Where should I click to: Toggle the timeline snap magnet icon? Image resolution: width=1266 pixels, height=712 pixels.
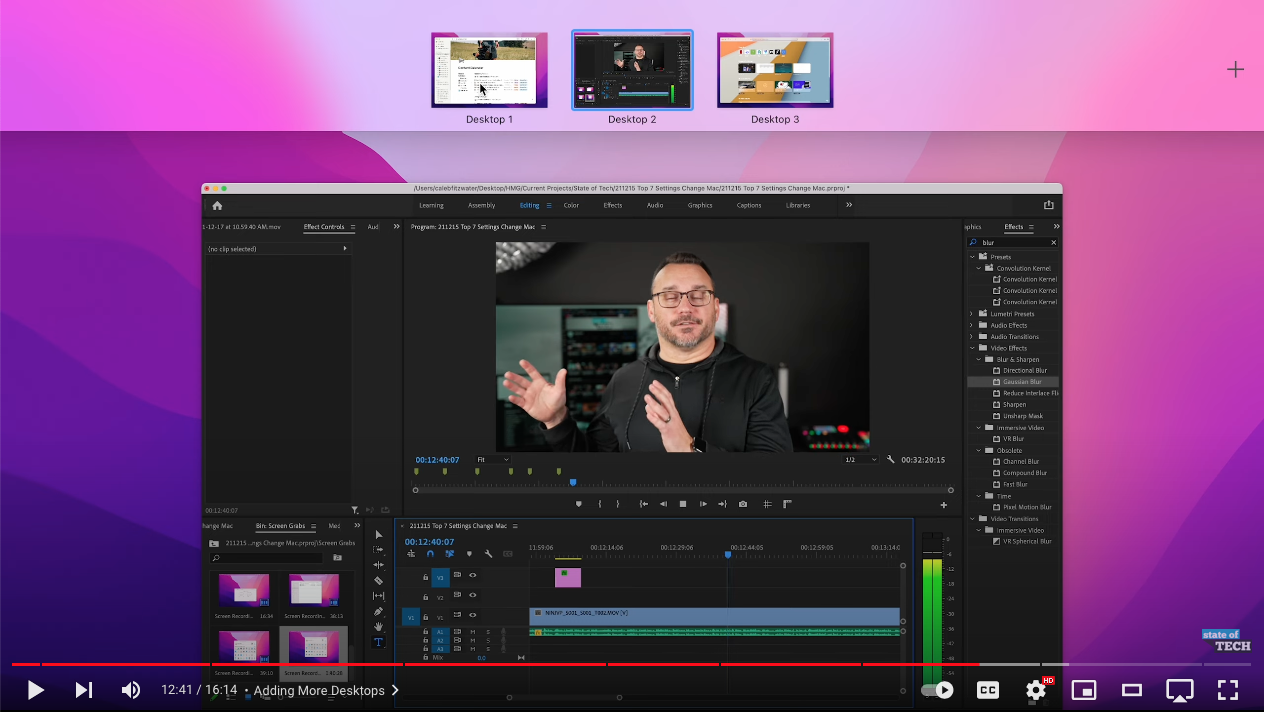coord(430,554)
